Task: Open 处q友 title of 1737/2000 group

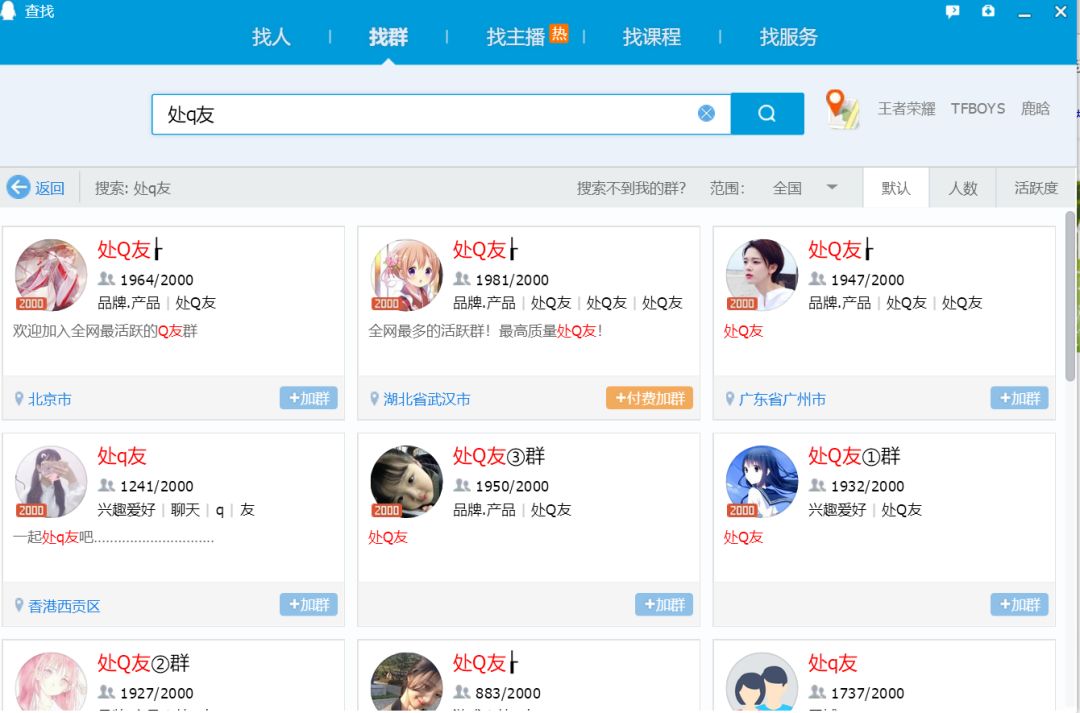Action: point(833,663)
